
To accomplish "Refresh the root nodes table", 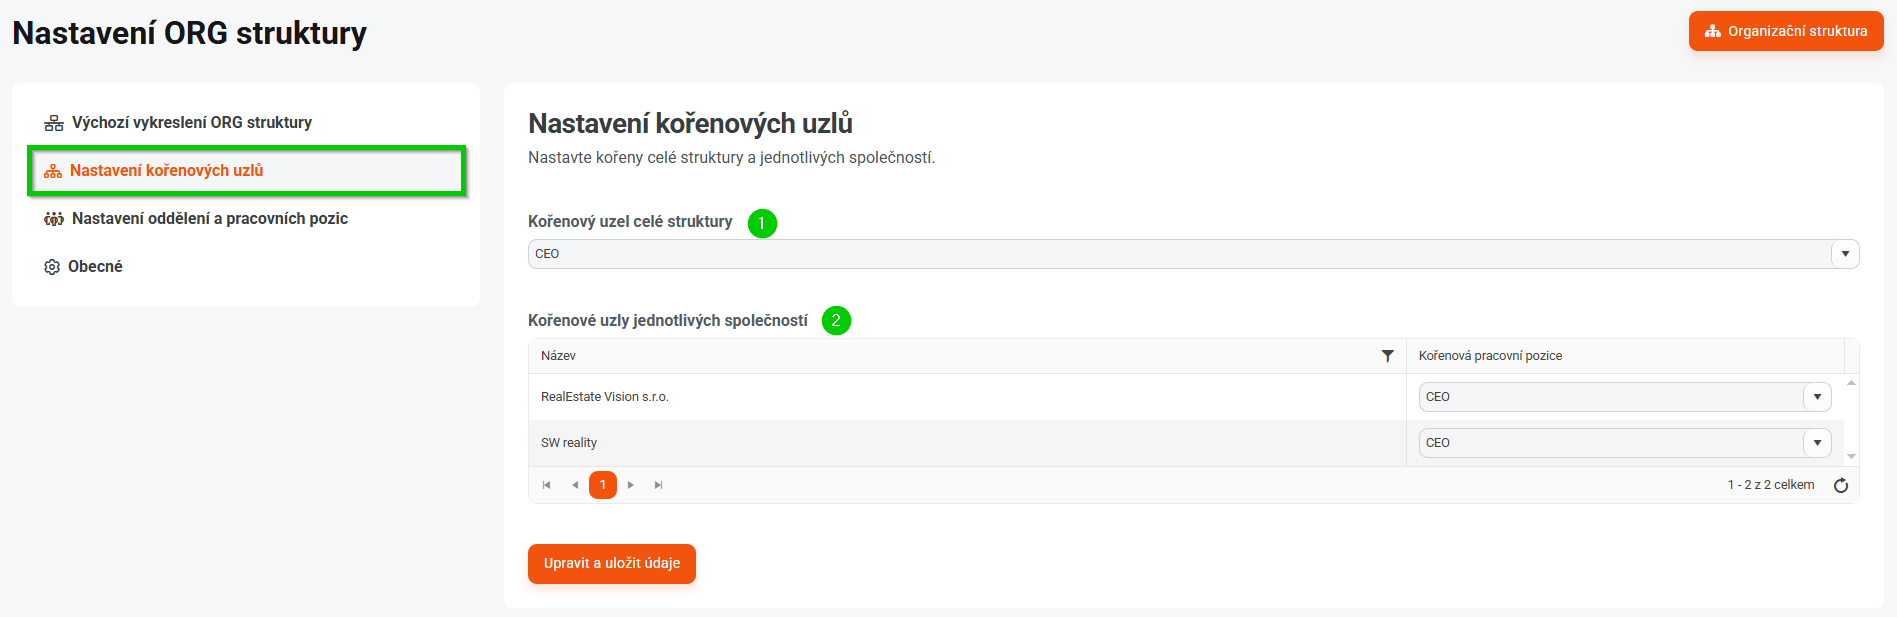I will (x=1840, y=485).
